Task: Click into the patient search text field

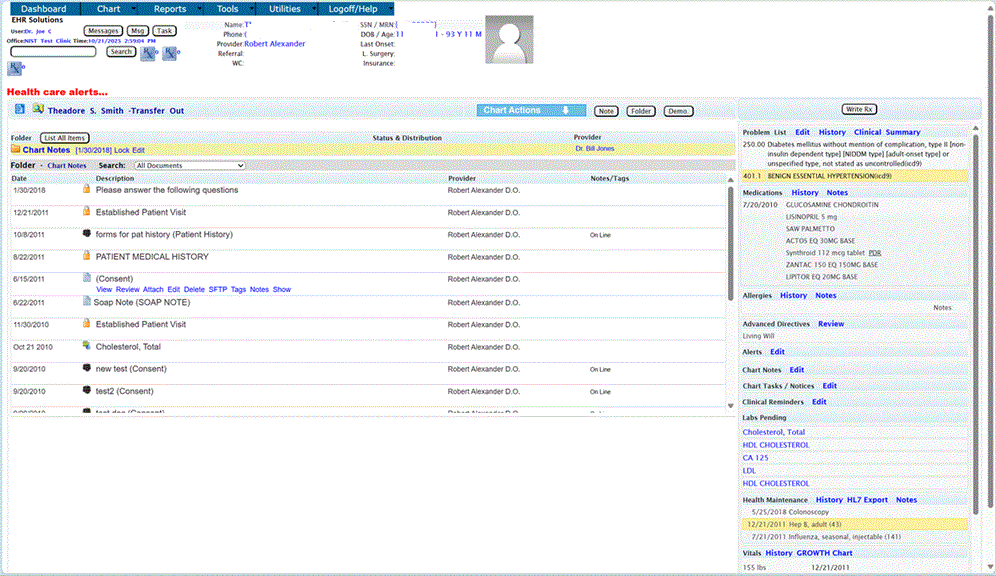Action: 53,52
